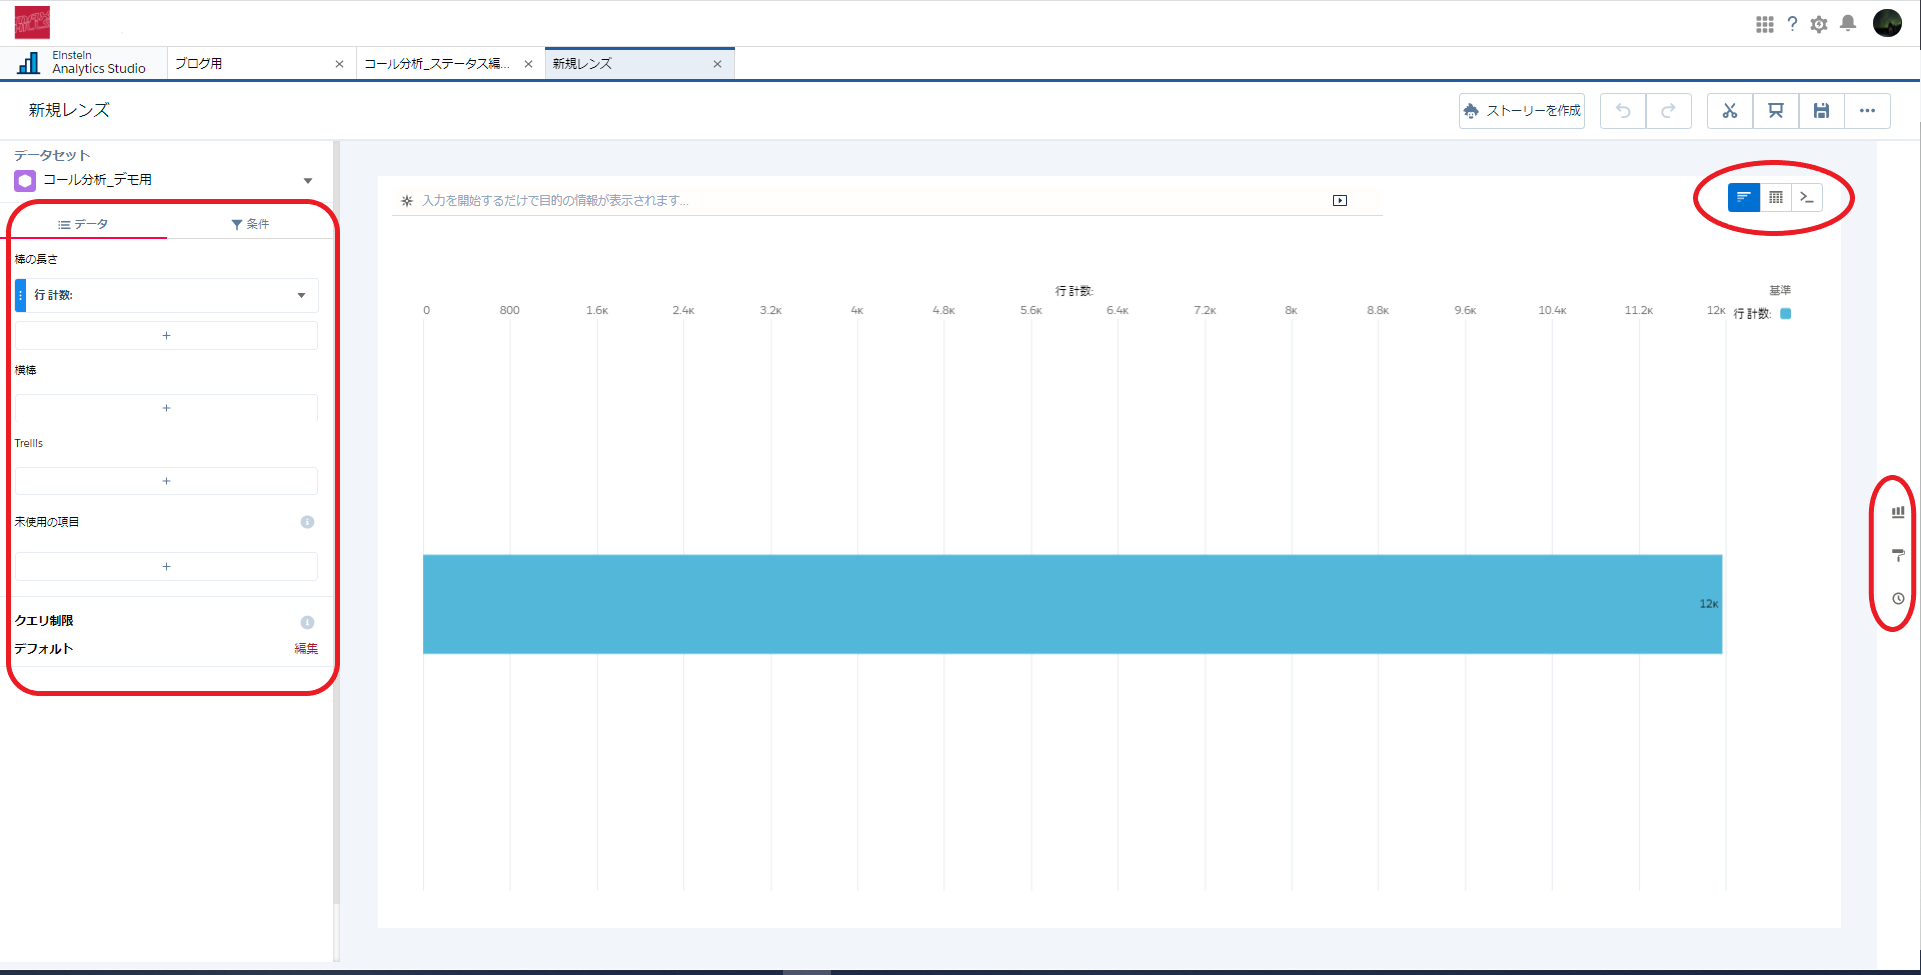Screen dimensions: 1921x975
Task: Expand the 行 計数 measure dropdown arrow
Action: pos(301,296)
